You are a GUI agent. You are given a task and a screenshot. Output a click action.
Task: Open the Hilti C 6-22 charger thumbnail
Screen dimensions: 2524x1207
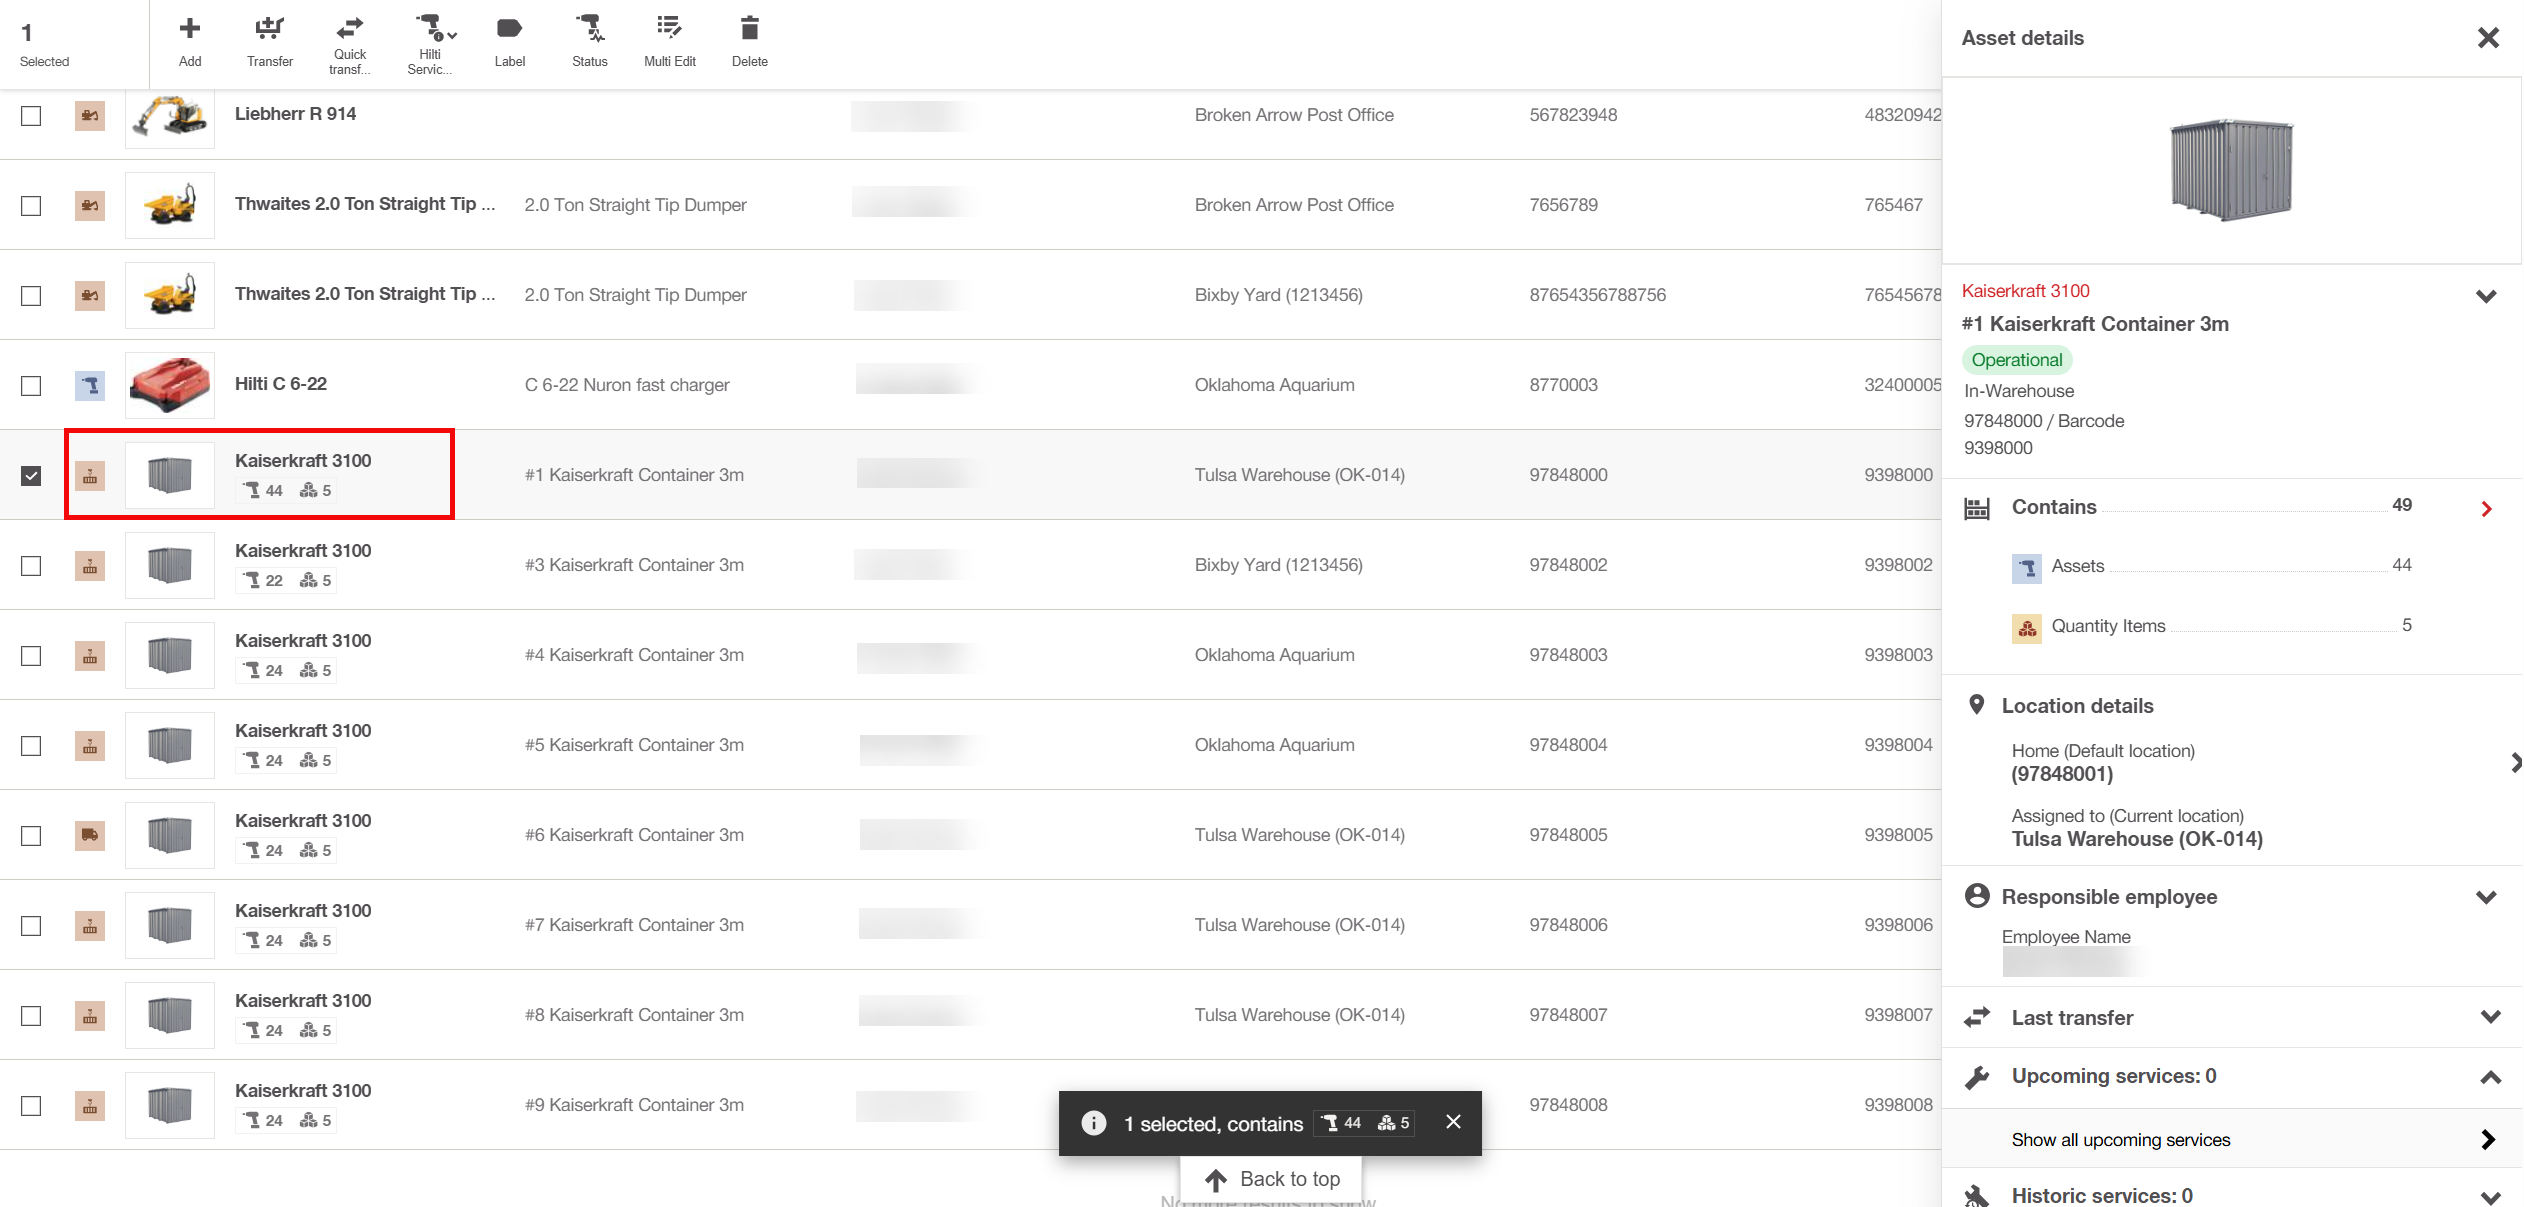pos(170,385)
